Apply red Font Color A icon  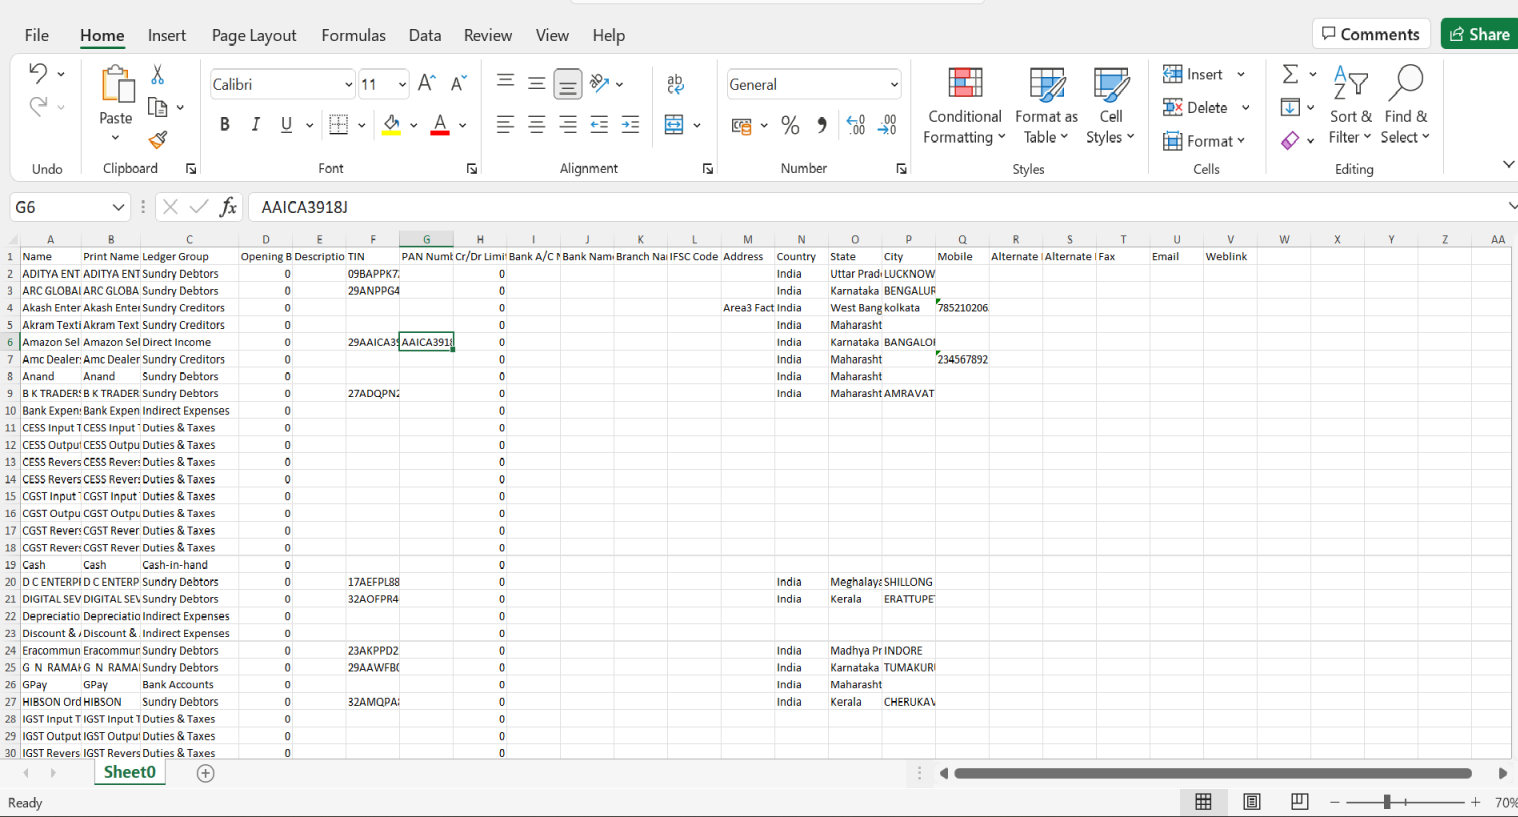pyautogui.click(x=439, y=124)
